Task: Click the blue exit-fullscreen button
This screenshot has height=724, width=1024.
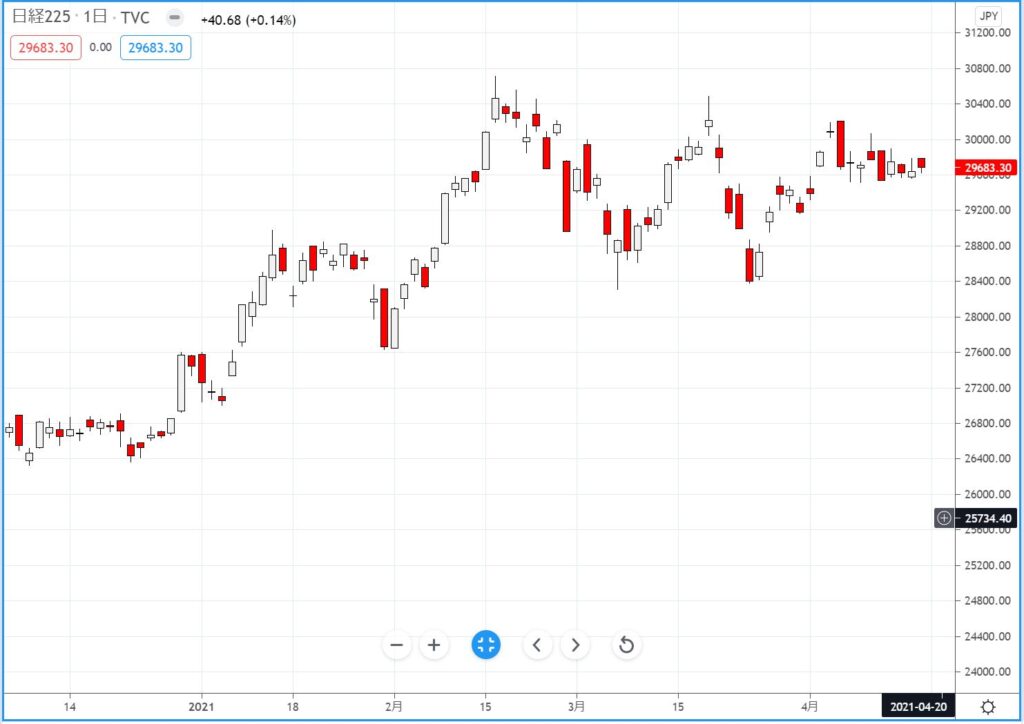Action: tap(486, 645)
